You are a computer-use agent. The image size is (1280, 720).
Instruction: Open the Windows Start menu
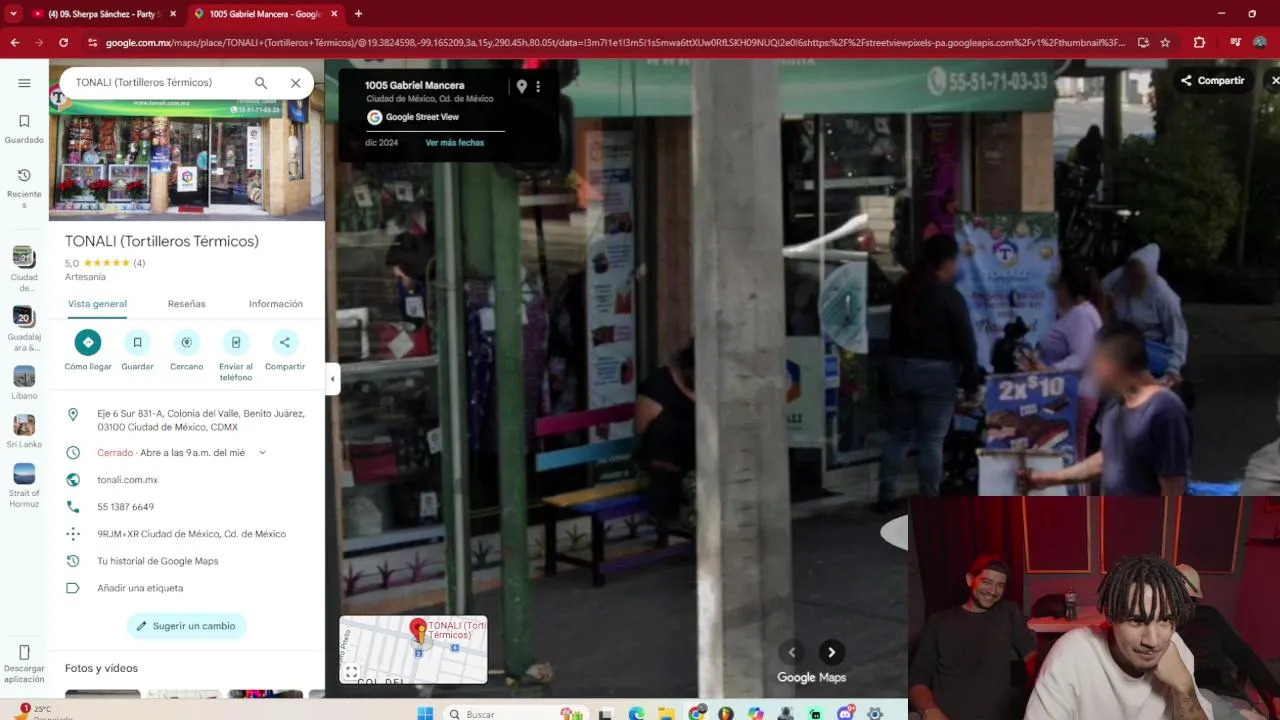(424, 713)
